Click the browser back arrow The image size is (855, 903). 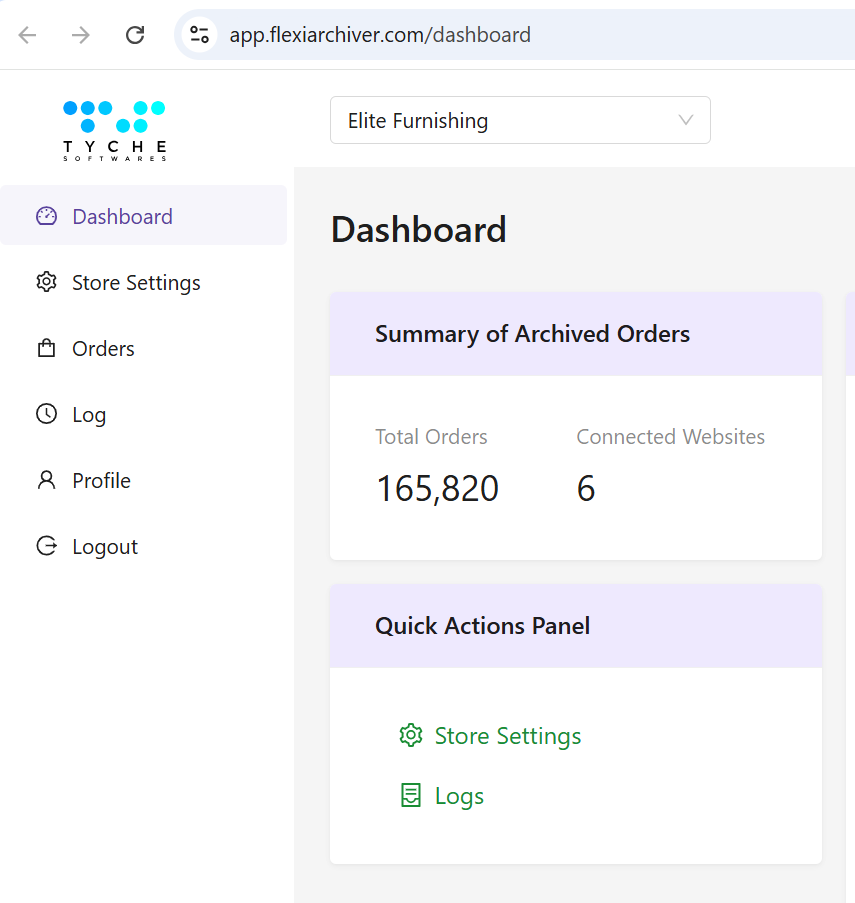(x=27, y=34)
